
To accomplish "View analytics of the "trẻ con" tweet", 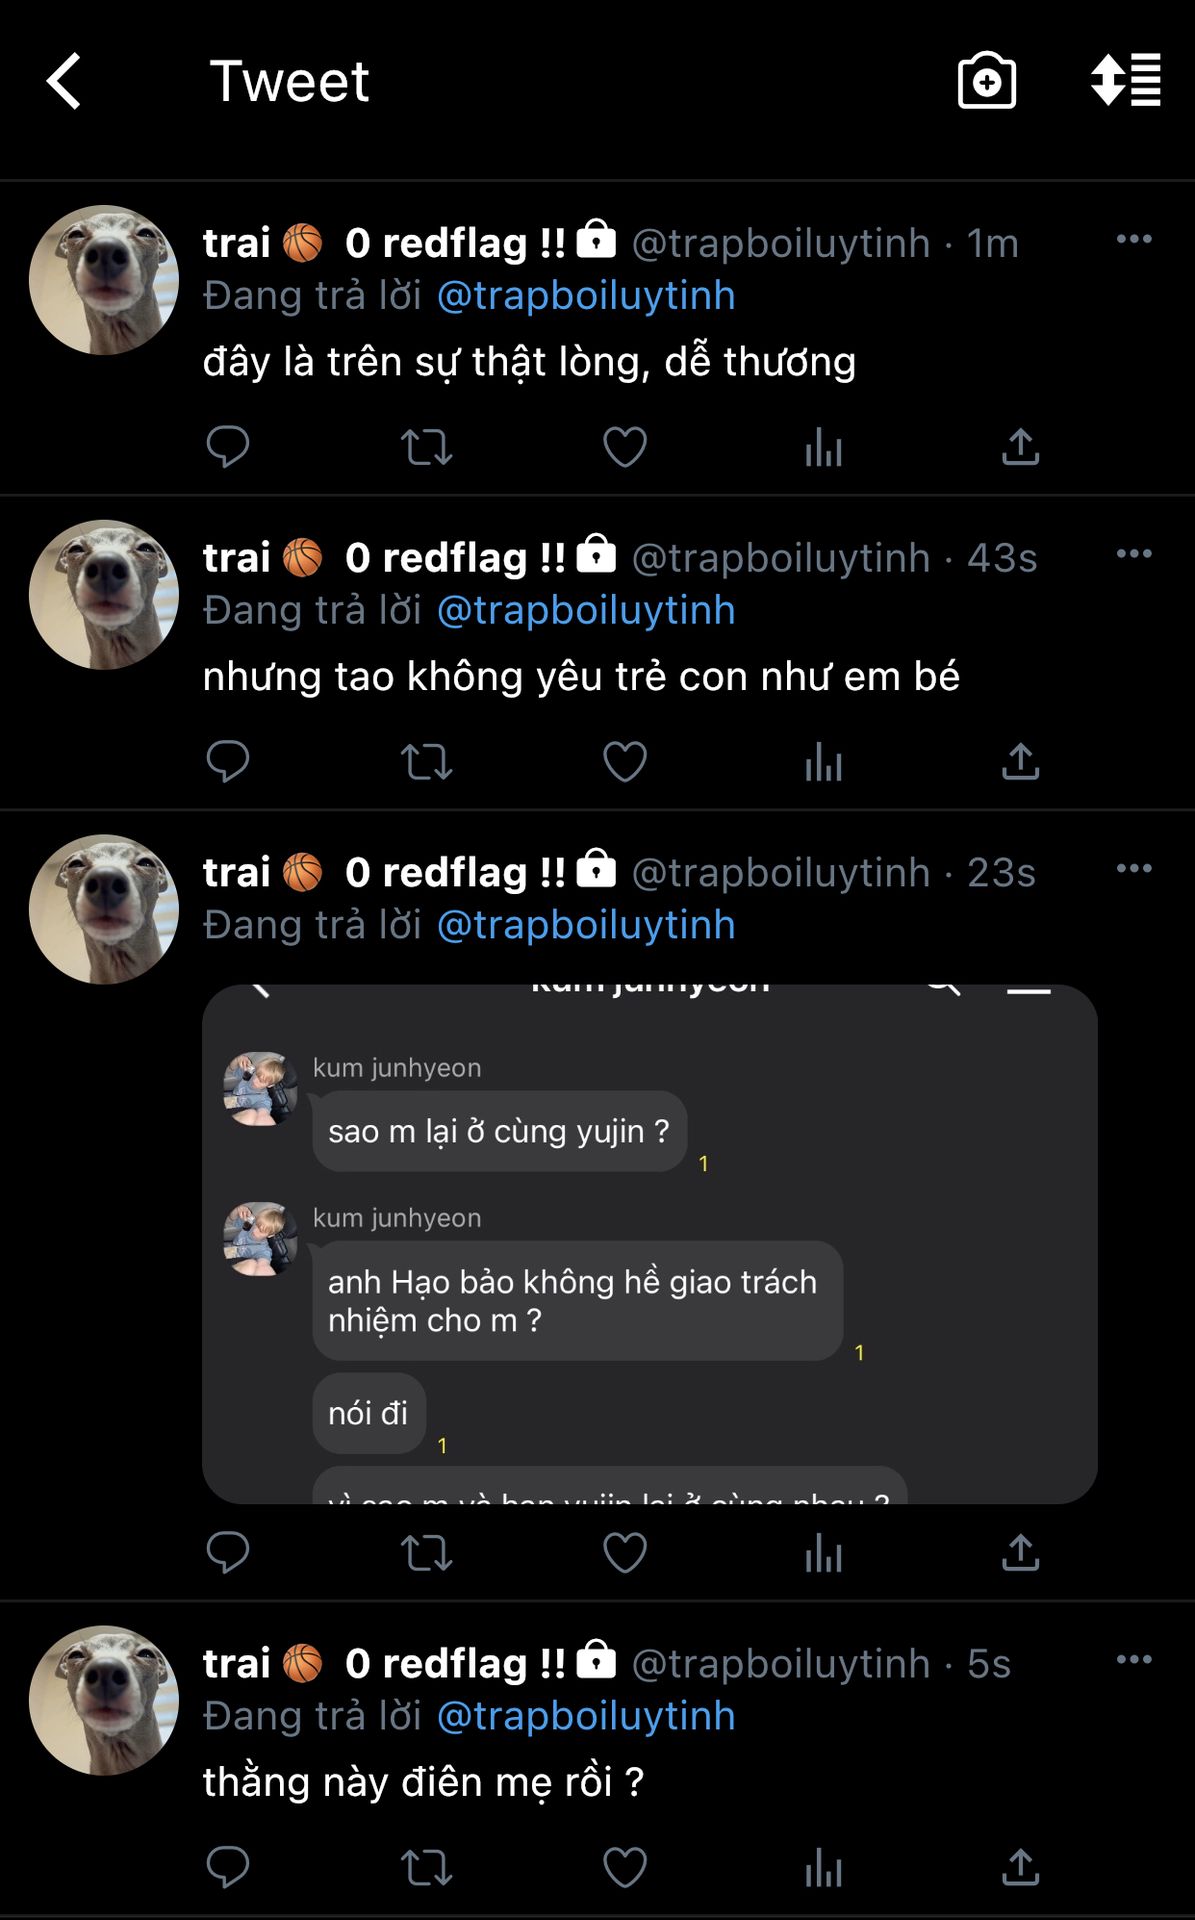I will coord(823,762).
